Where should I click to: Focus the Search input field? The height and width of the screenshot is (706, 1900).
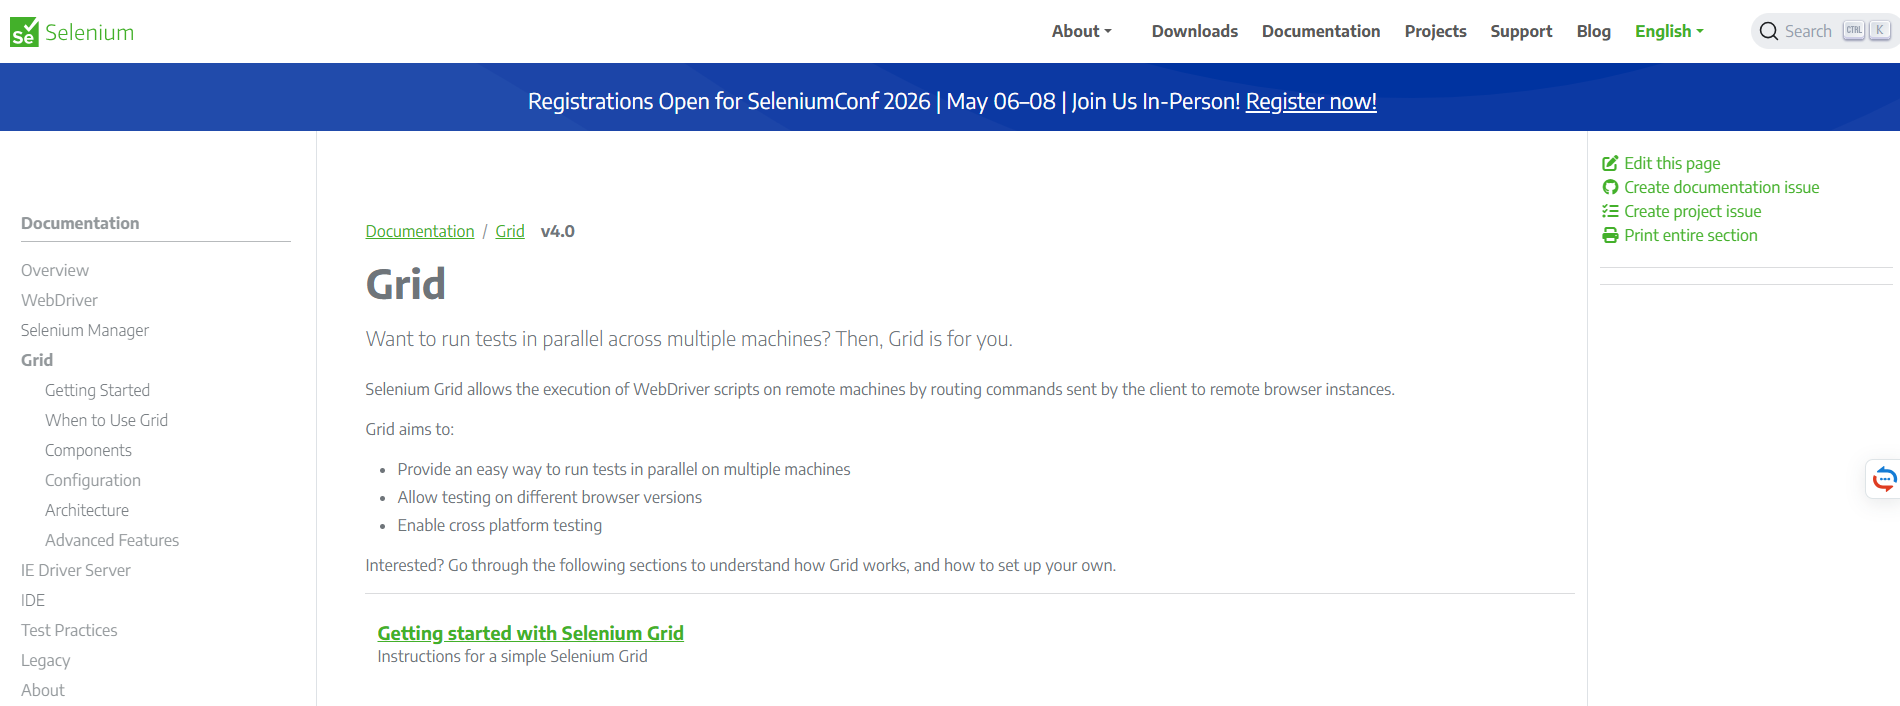1810,31
